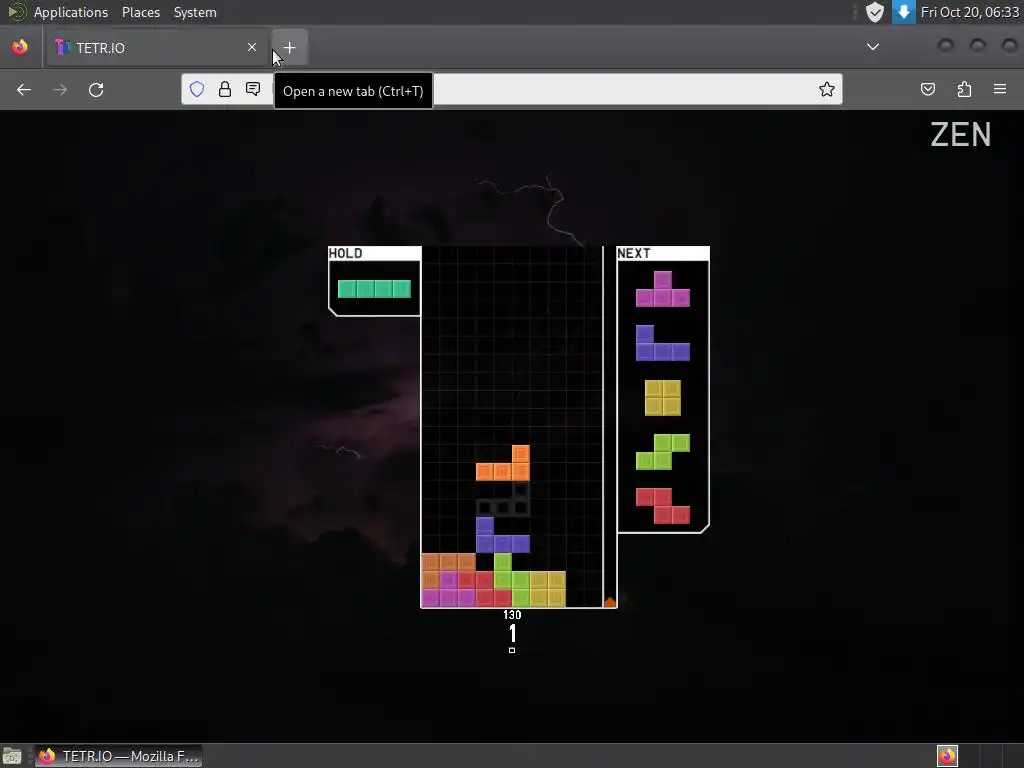The height and width of the screenshot is (768, 1024).
Task: Reload the TETR.IO page
Action: 96,89
